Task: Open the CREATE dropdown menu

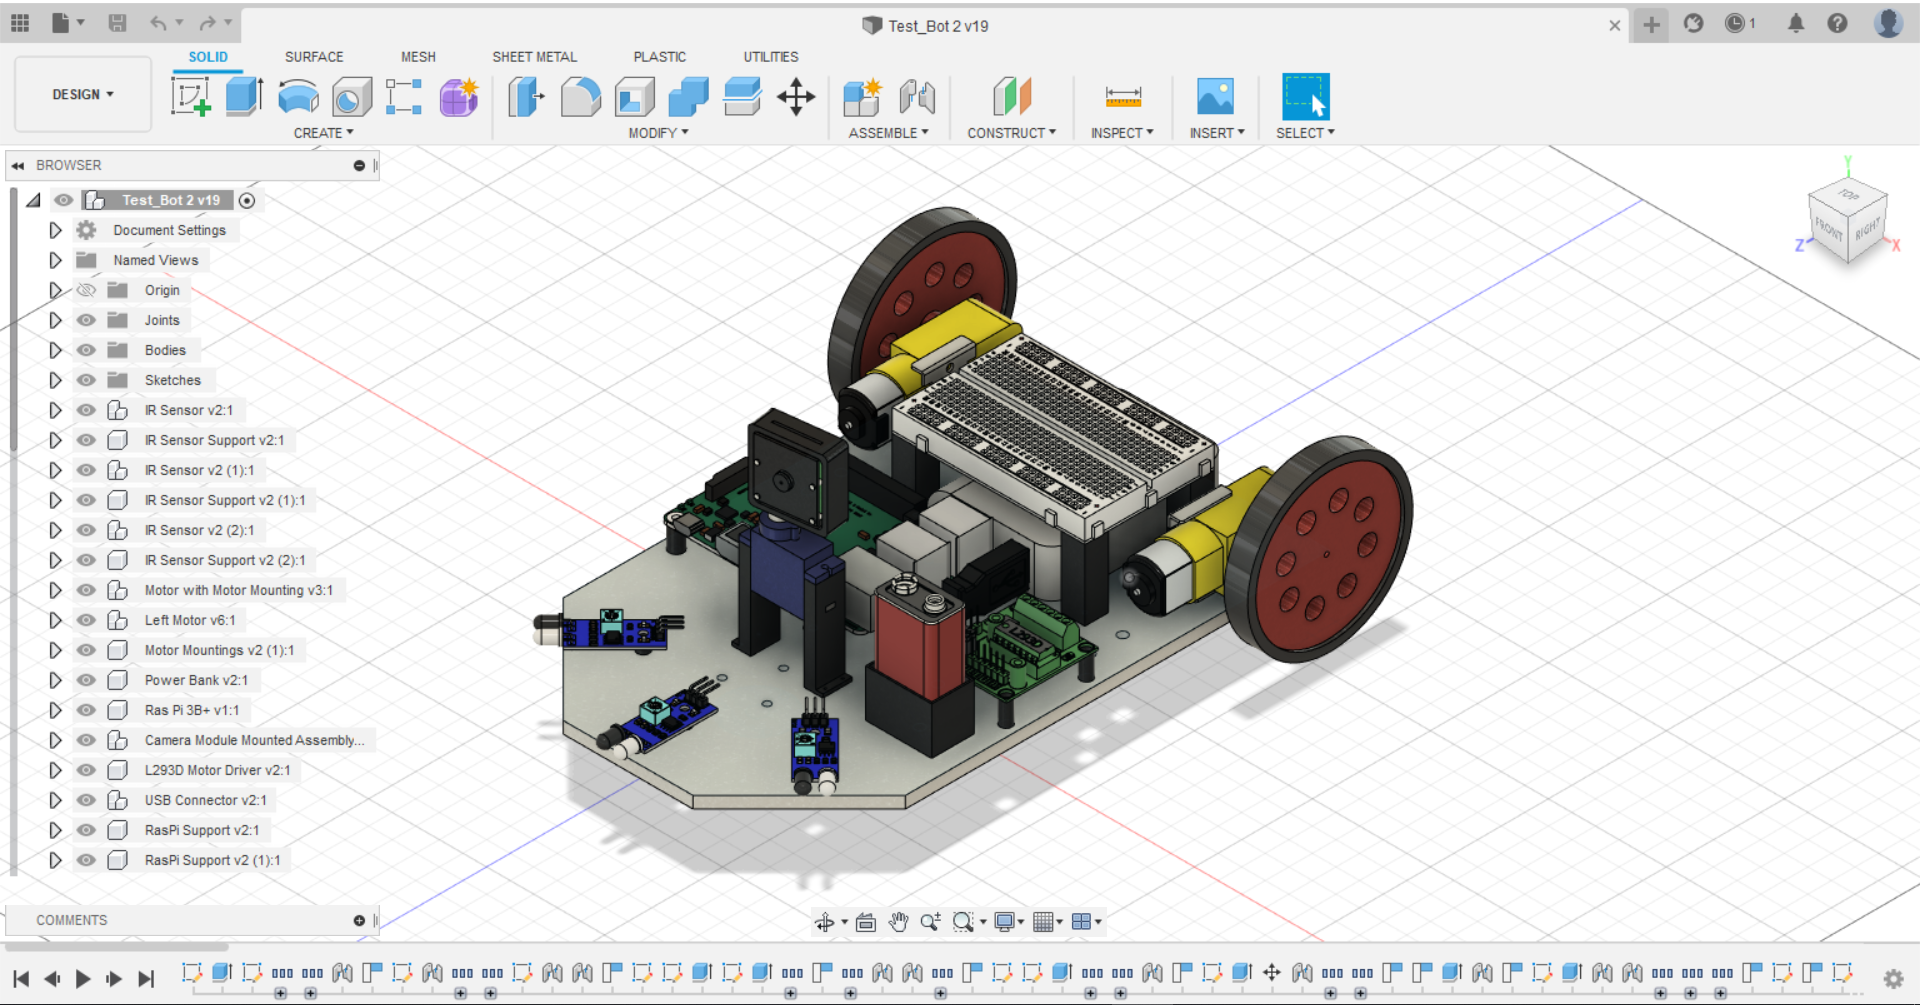Action: [322, 132]
